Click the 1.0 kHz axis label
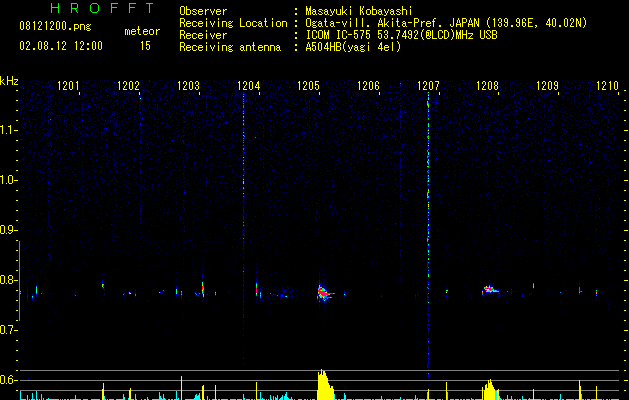The image size is (629, 400). tap(8, 180)
